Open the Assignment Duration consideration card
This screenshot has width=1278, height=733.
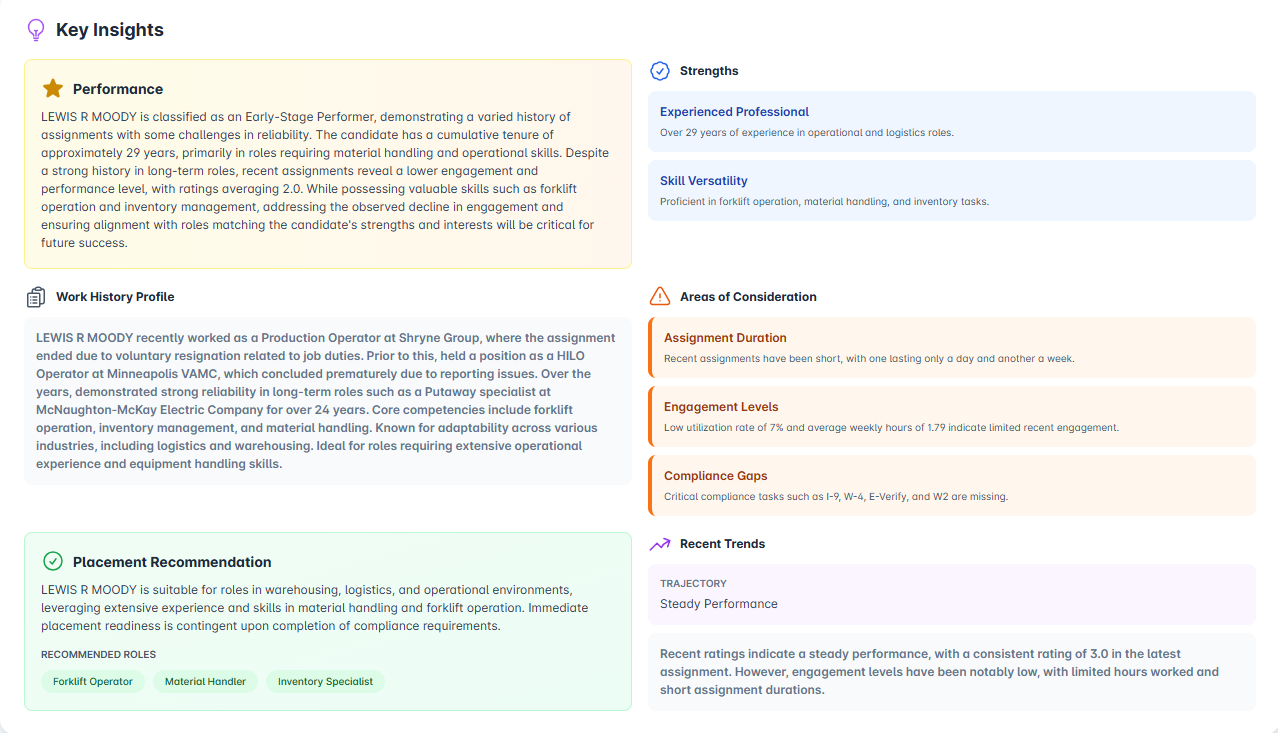tap(952, 348)
